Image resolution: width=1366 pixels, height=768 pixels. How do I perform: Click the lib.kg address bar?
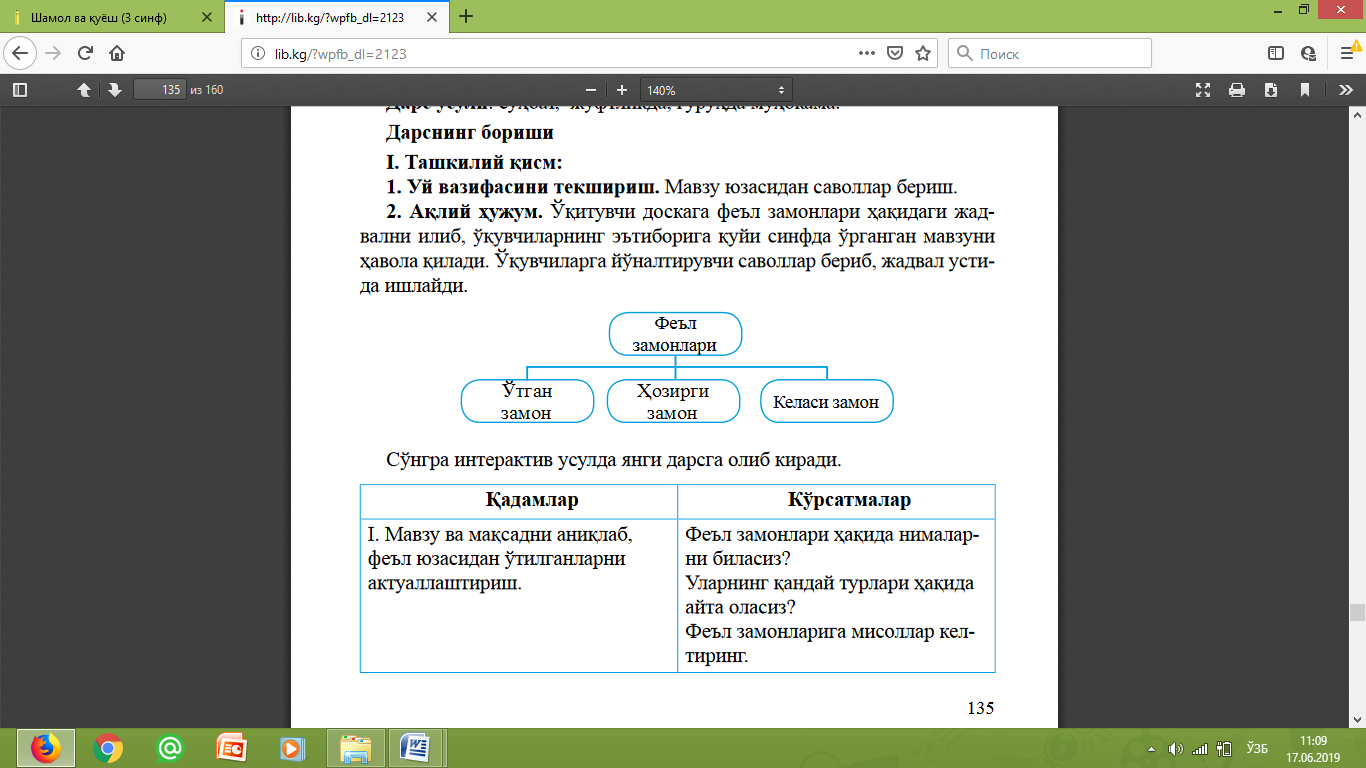pyautogui.click(x=560, y=54)
